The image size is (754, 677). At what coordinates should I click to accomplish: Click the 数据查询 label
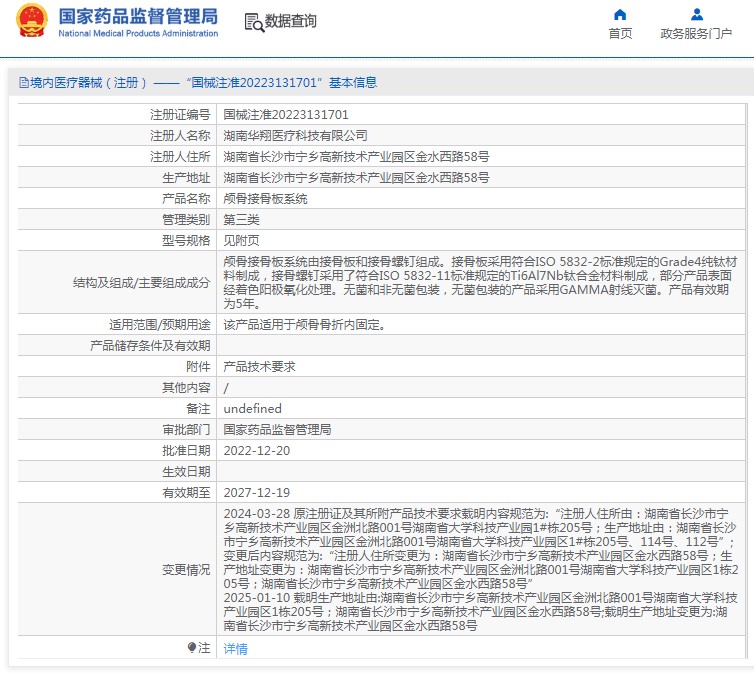click(290, 21)
